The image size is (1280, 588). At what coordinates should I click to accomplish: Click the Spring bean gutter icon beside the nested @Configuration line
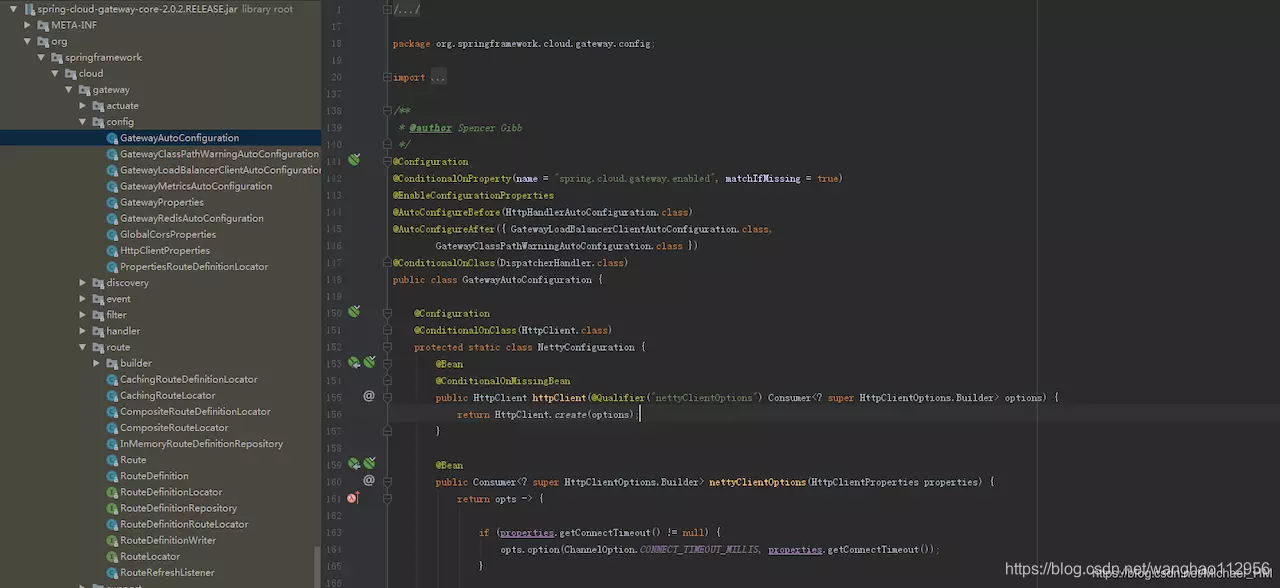(353, 312)
